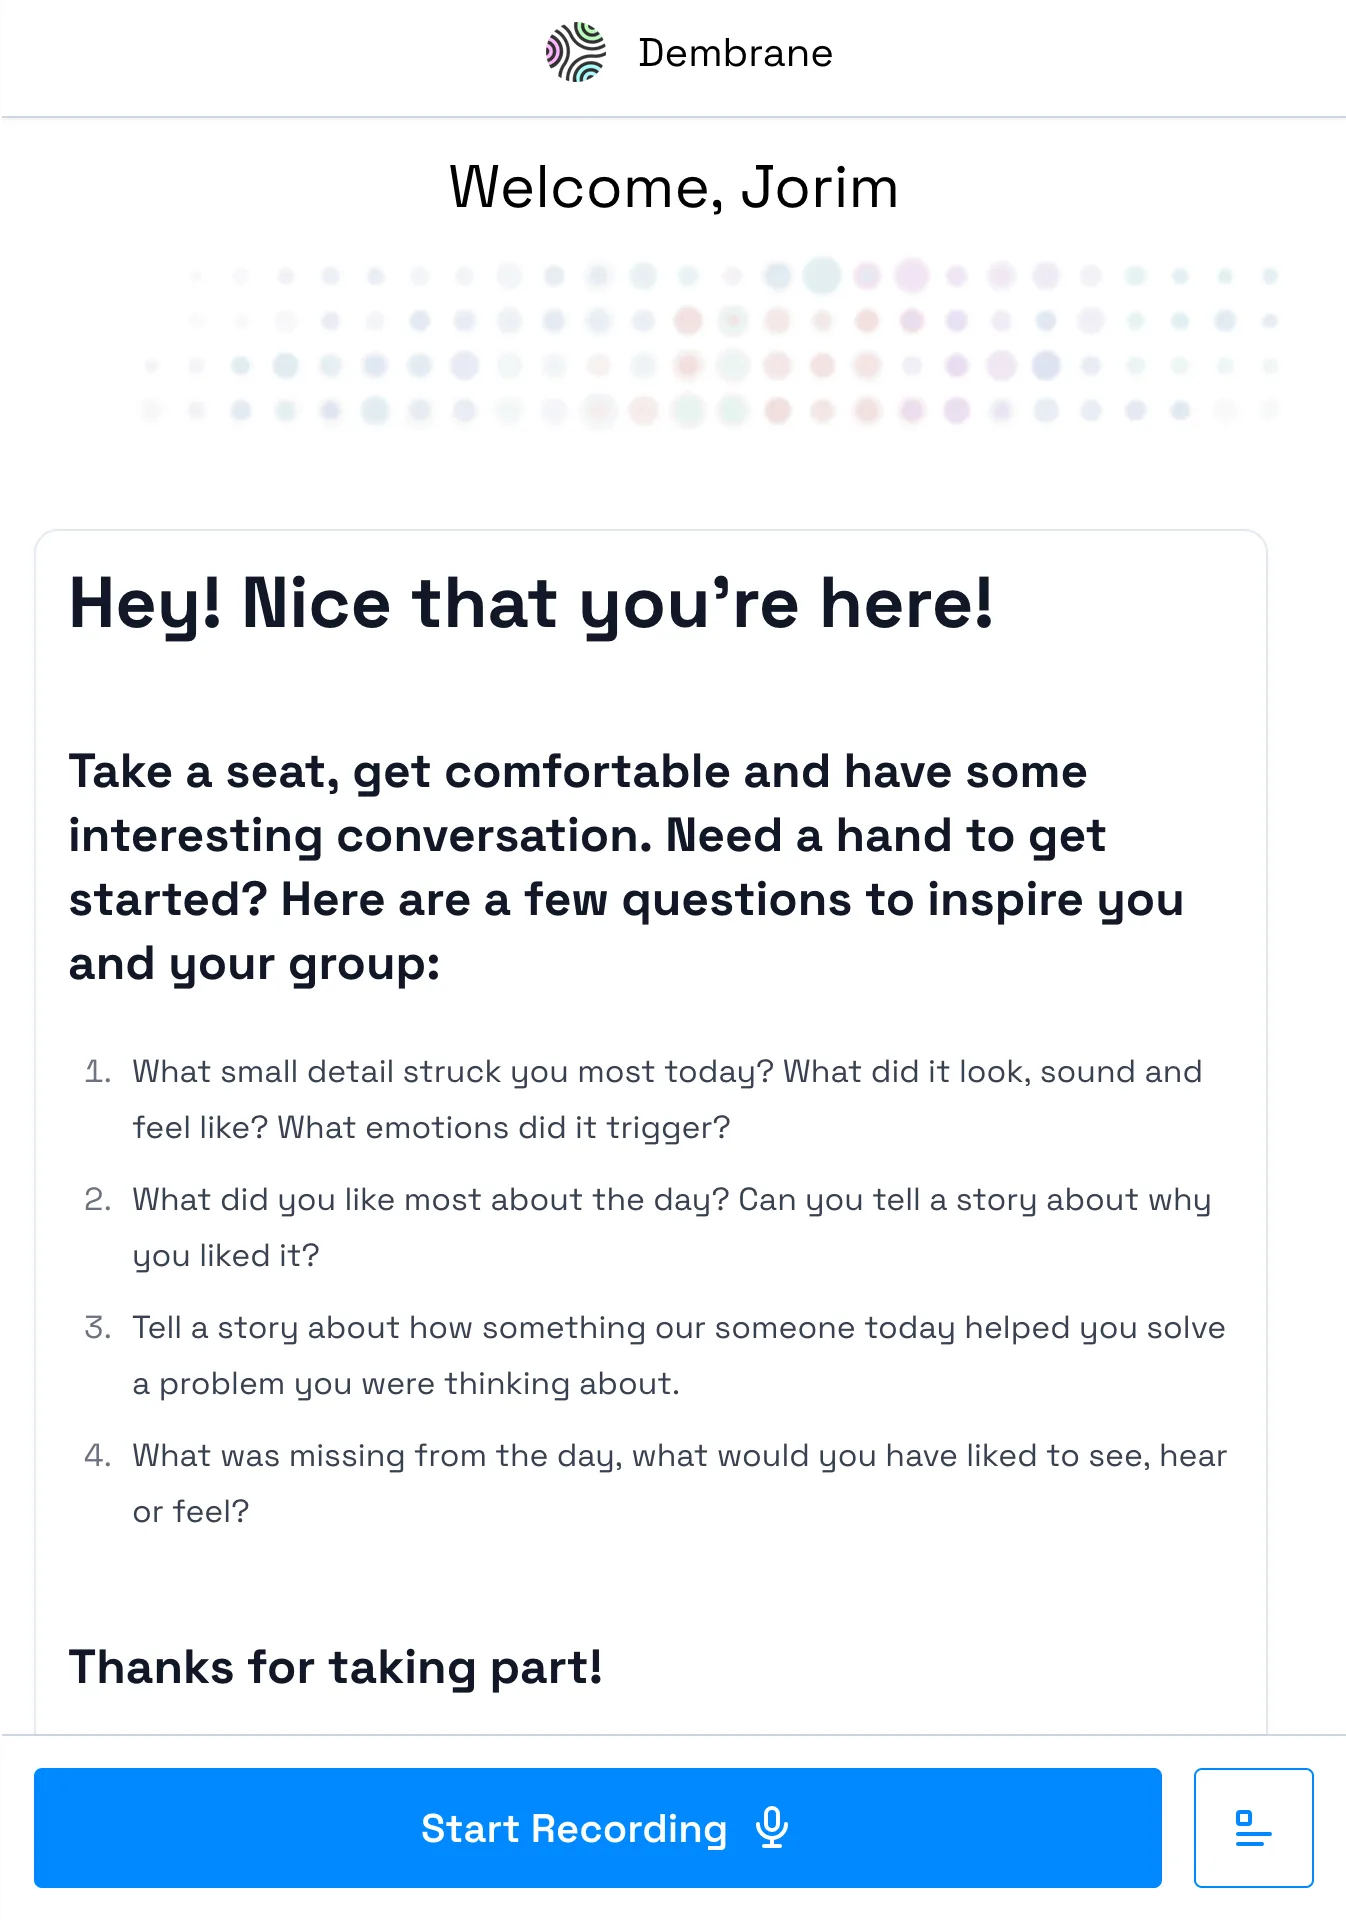This screenshot has height=1920, width=1346.
Task: Click the Hey! Nice that you're here! heading
Action: click(531, 604)
